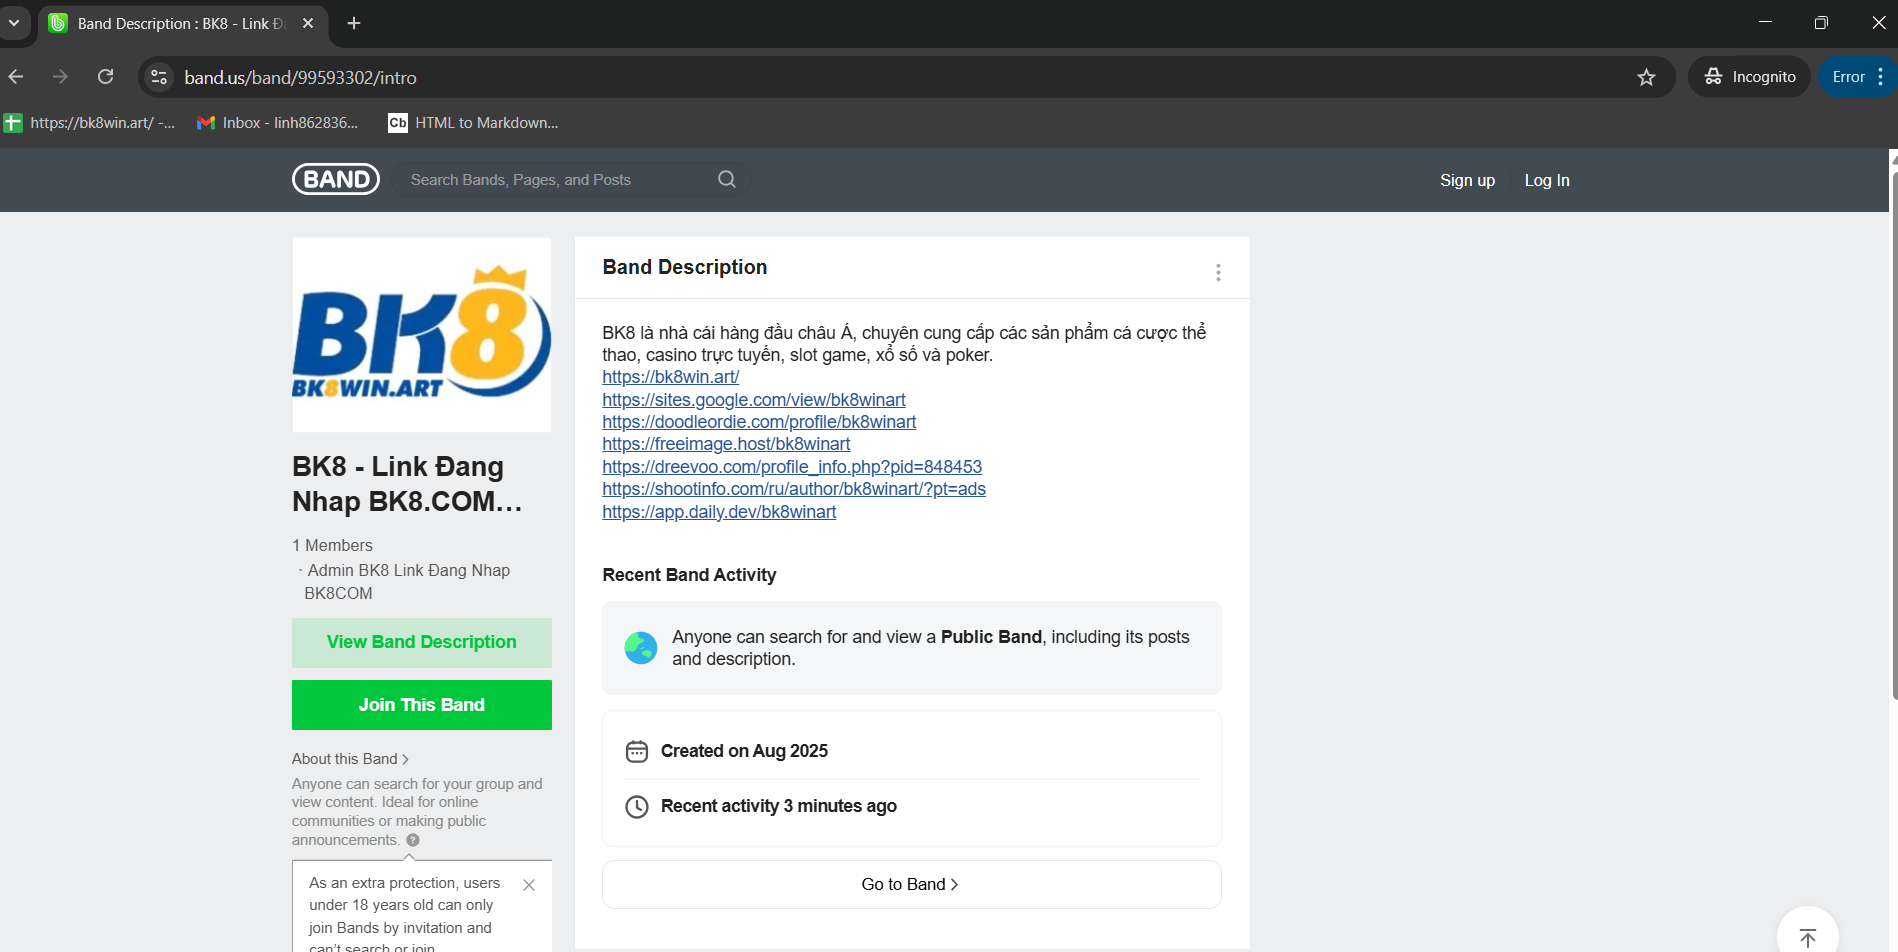
Task: Expand the tab search dropdown arrow
Action: coord(14,23)
